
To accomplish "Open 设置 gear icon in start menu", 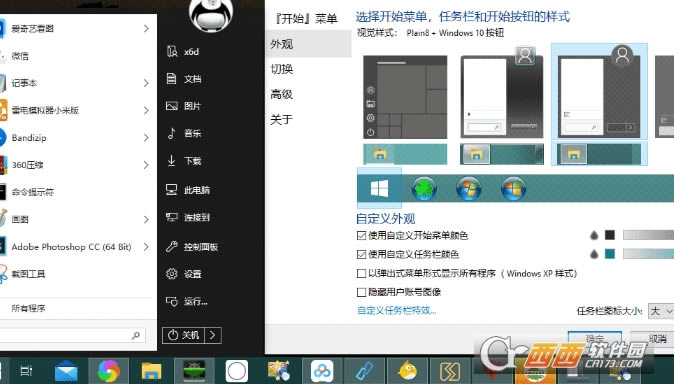I will pos(172,273).
